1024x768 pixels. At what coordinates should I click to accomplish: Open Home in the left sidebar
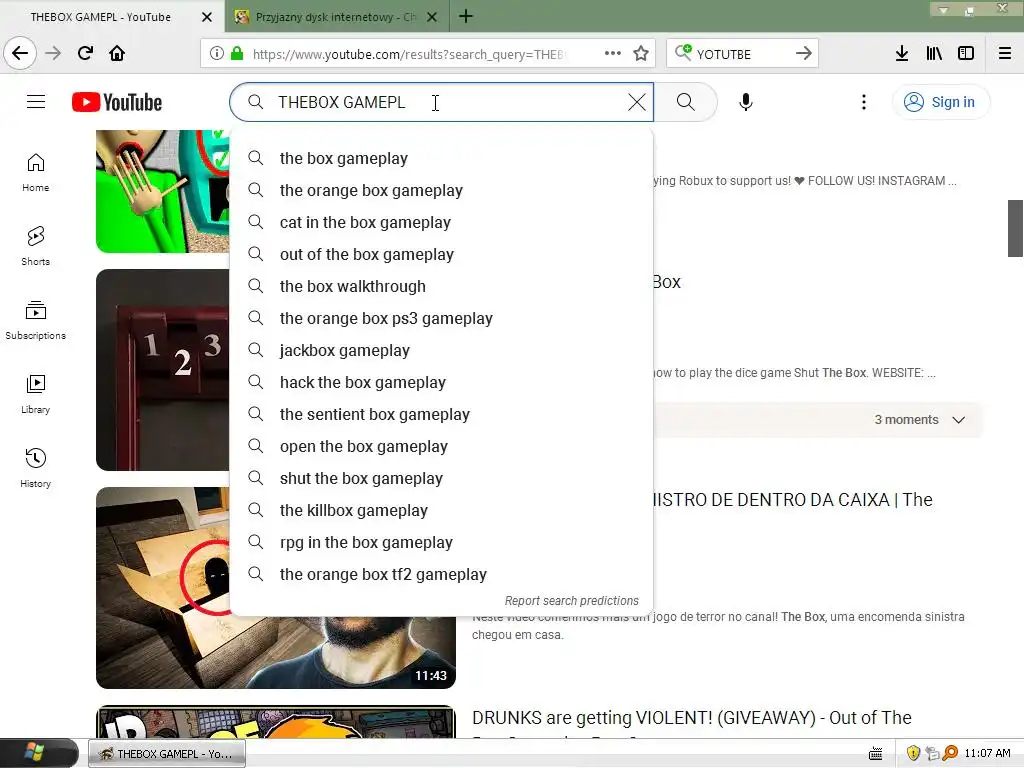click(36, 172)
